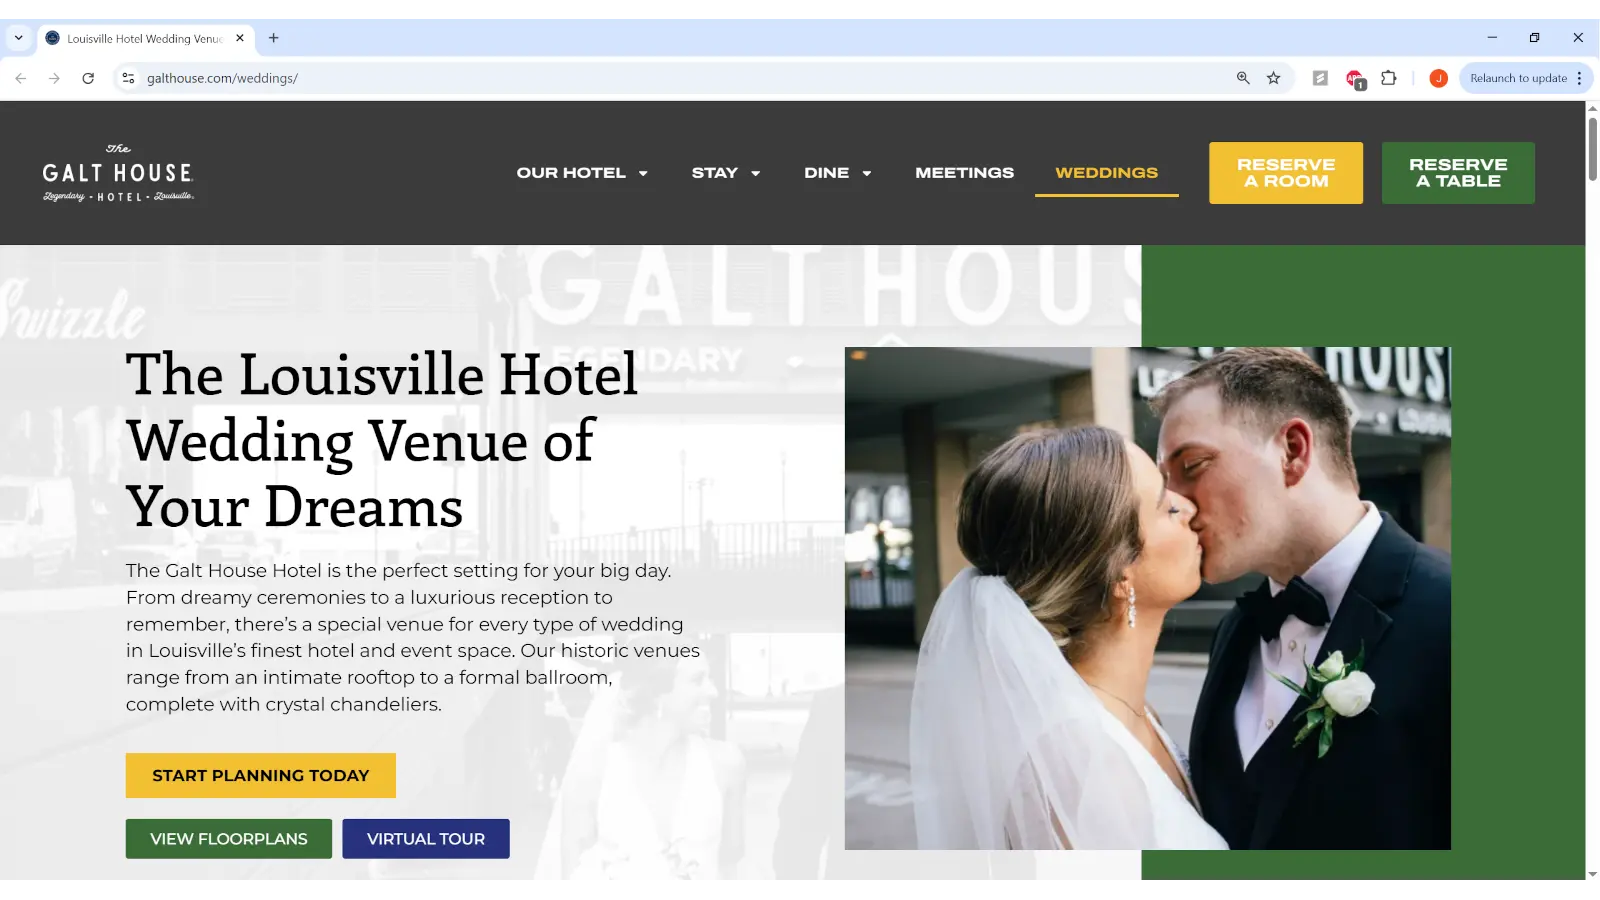1600x900 pixels.
Task: Go to the Meetings menu item
Action: tap(964, 173)
